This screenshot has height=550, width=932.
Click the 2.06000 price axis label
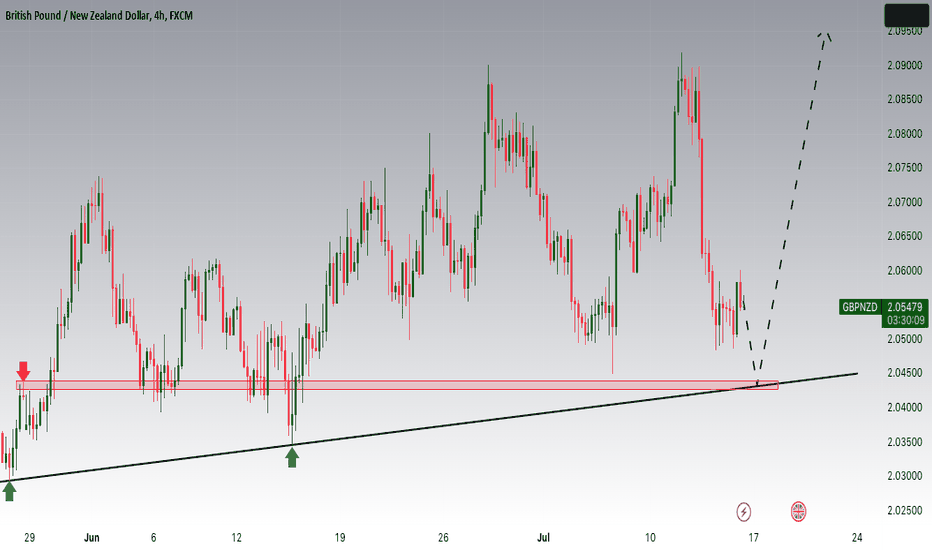pos(905,271)
